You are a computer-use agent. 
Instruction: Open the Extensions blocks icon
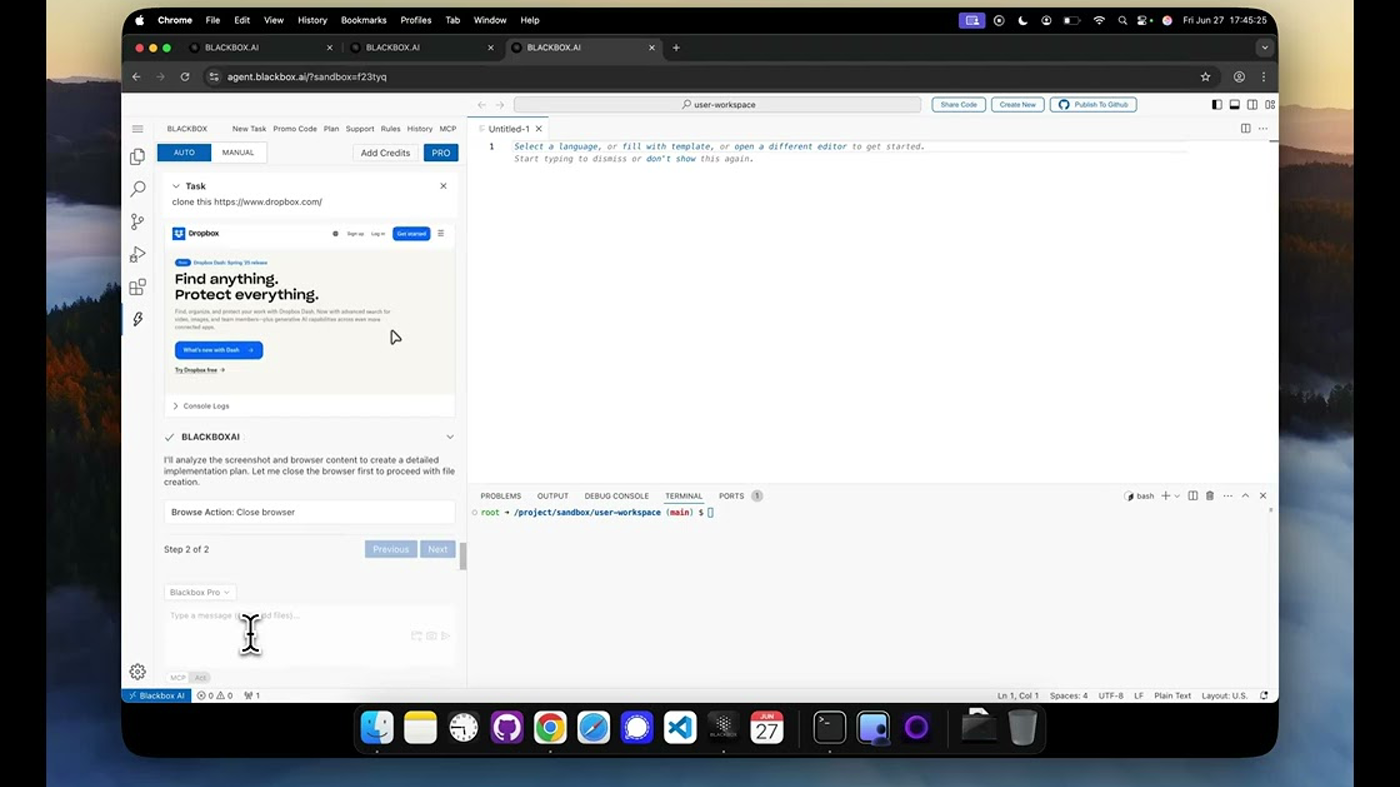(138, 288)
